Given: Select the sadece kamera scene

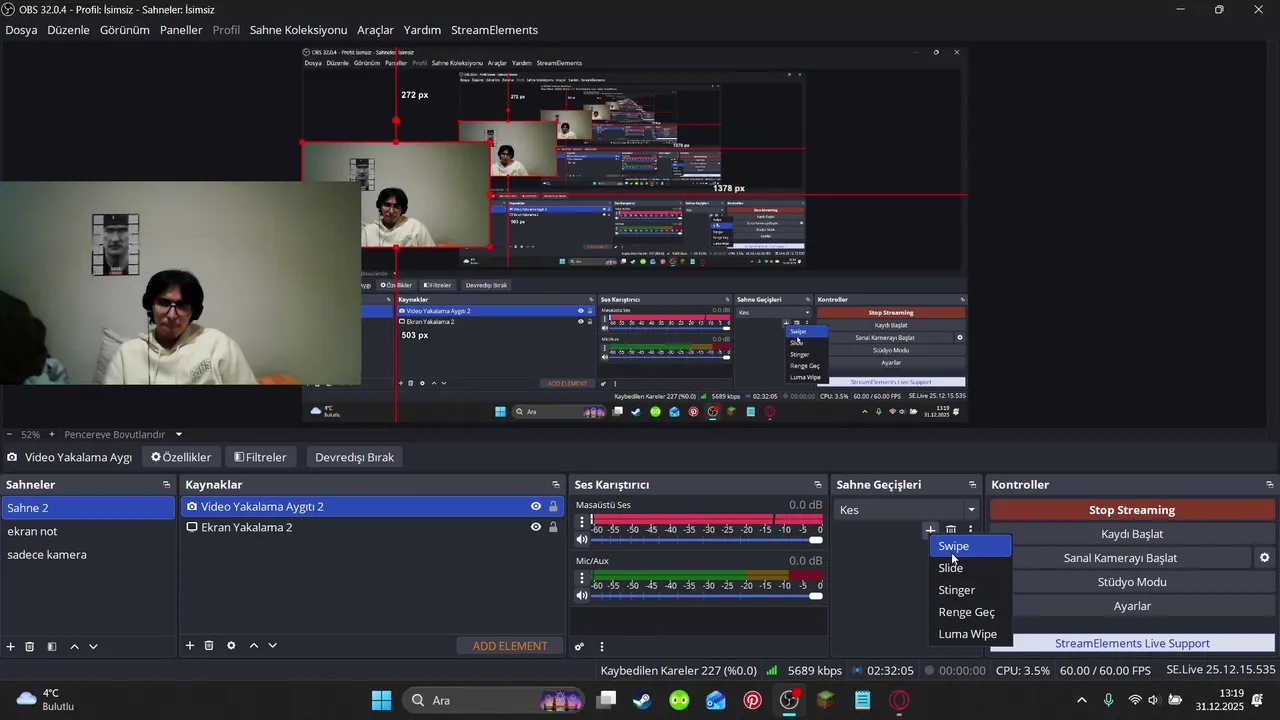Looking at the screenshot, I should coord(88,554).
